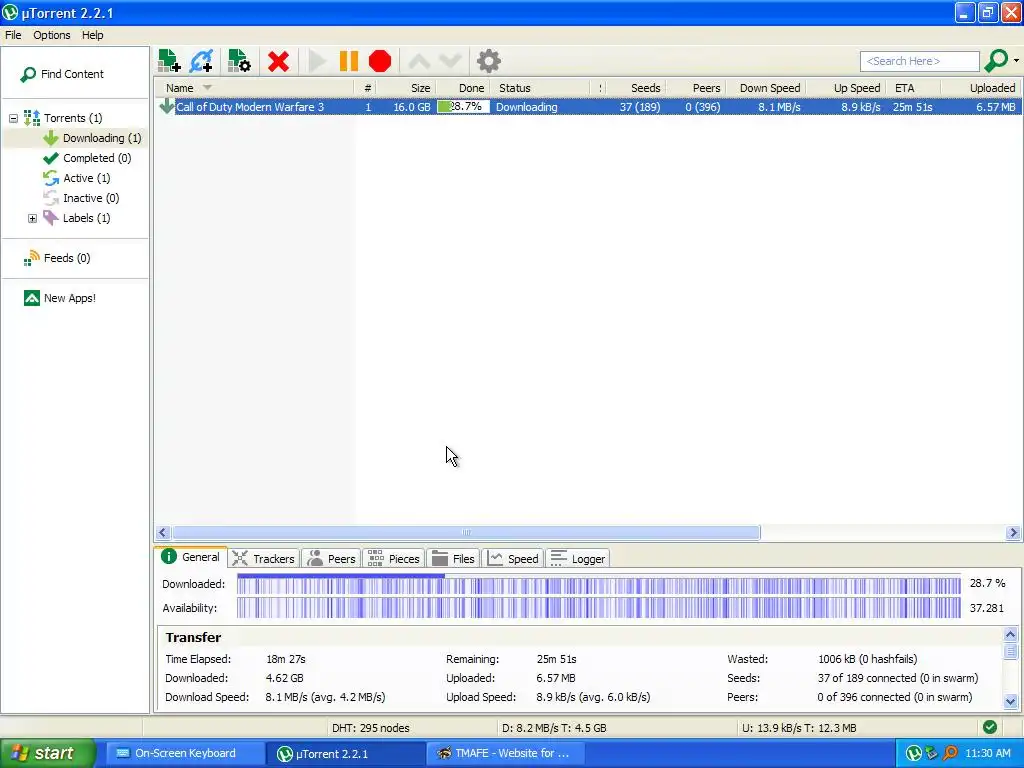Select Labels (1) in sidebar
Screen dimensions: 1024x768
click(76, 218)
